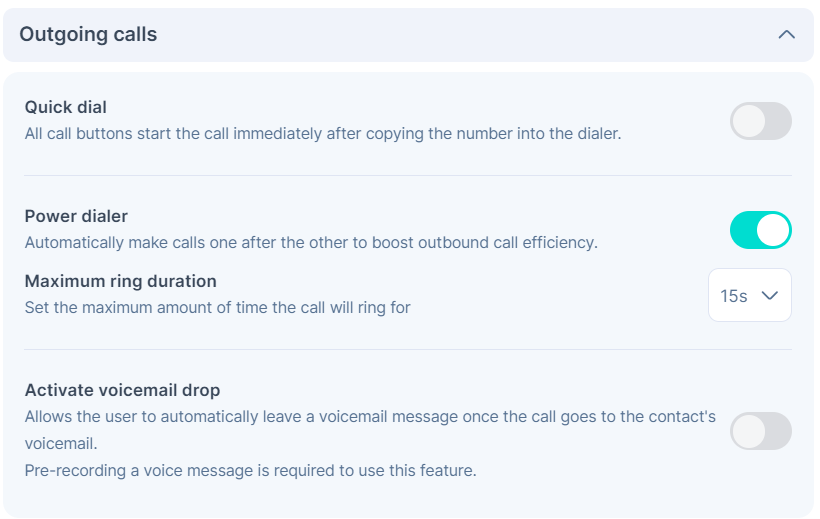
Task: Click the ring duration description text
Action: [217, 308]
